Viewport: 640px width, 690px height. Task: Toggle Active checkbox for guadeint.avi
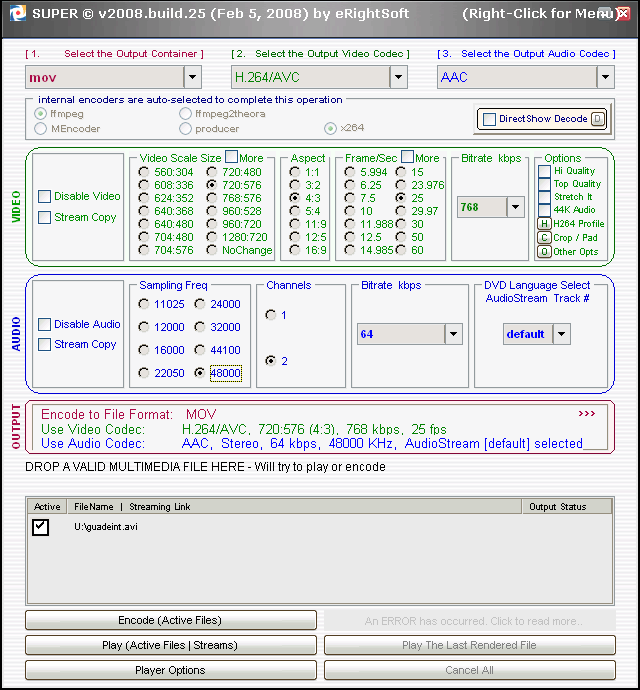tap(40, 527)
